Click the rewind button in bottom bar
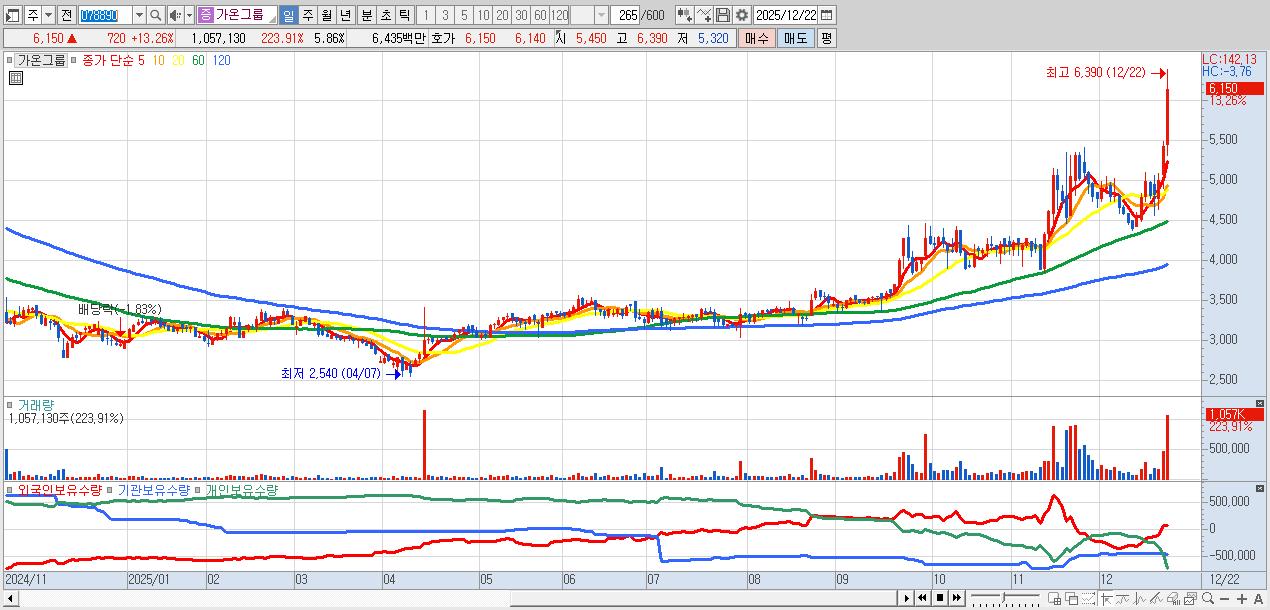 click(x=922, y=598)
